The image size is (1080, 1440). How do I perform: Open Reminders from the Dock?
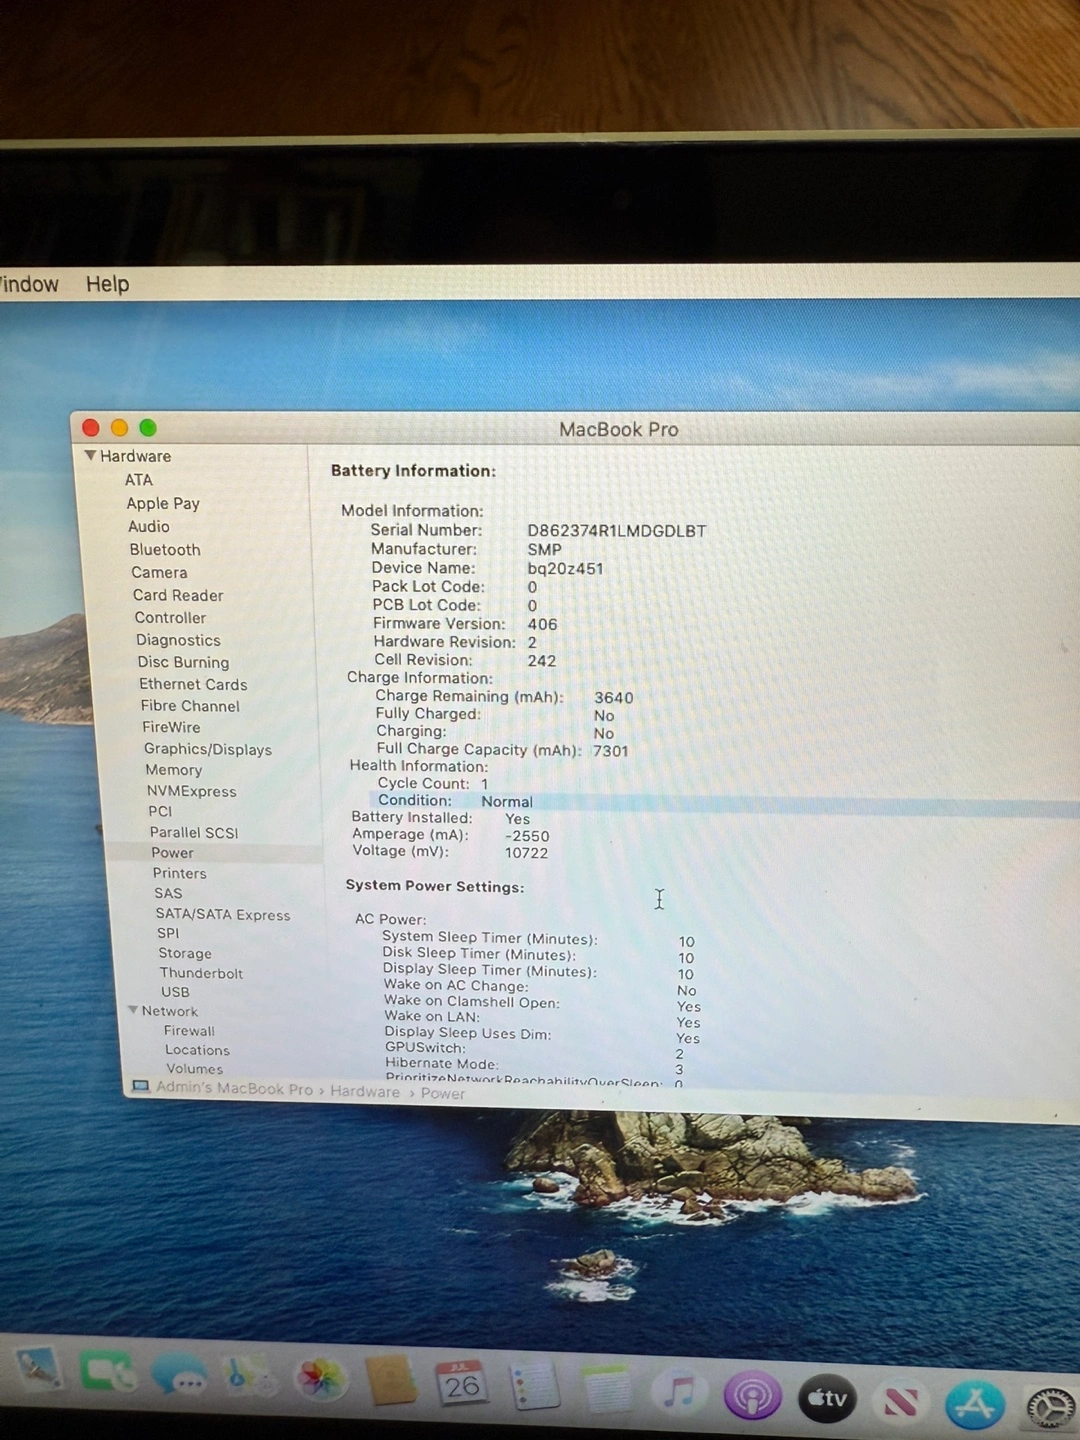(534, 1386)
